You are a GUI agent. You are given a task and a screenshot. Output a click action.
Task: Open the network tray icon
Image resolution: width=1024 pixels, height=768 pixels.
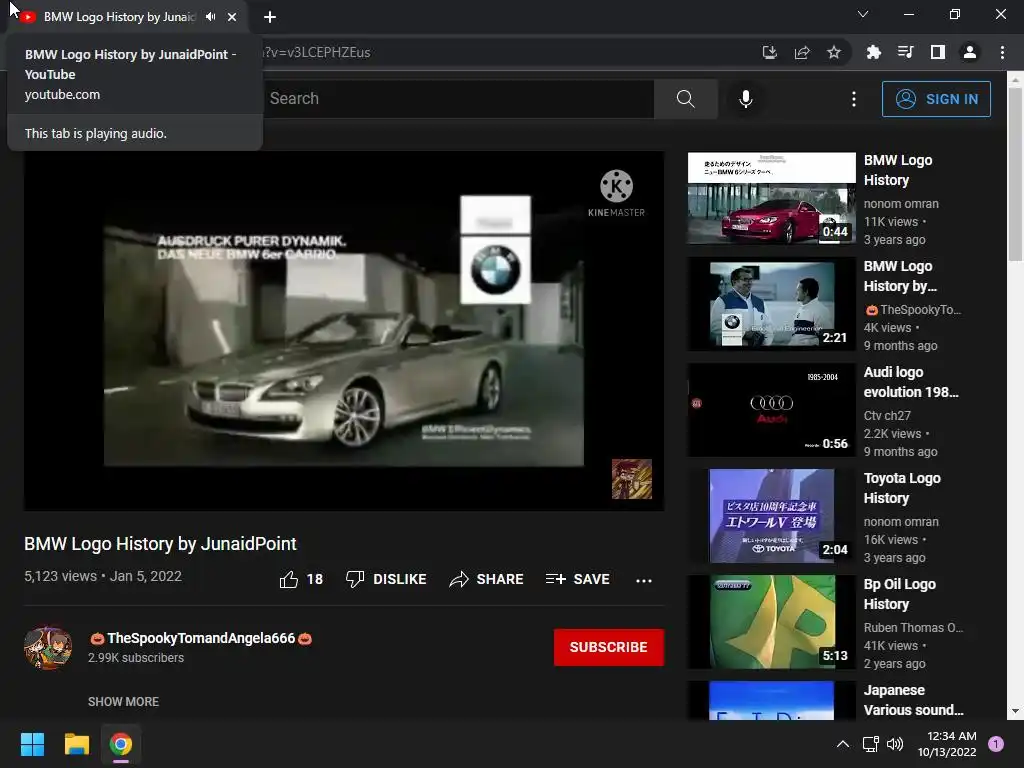point(871,744)
